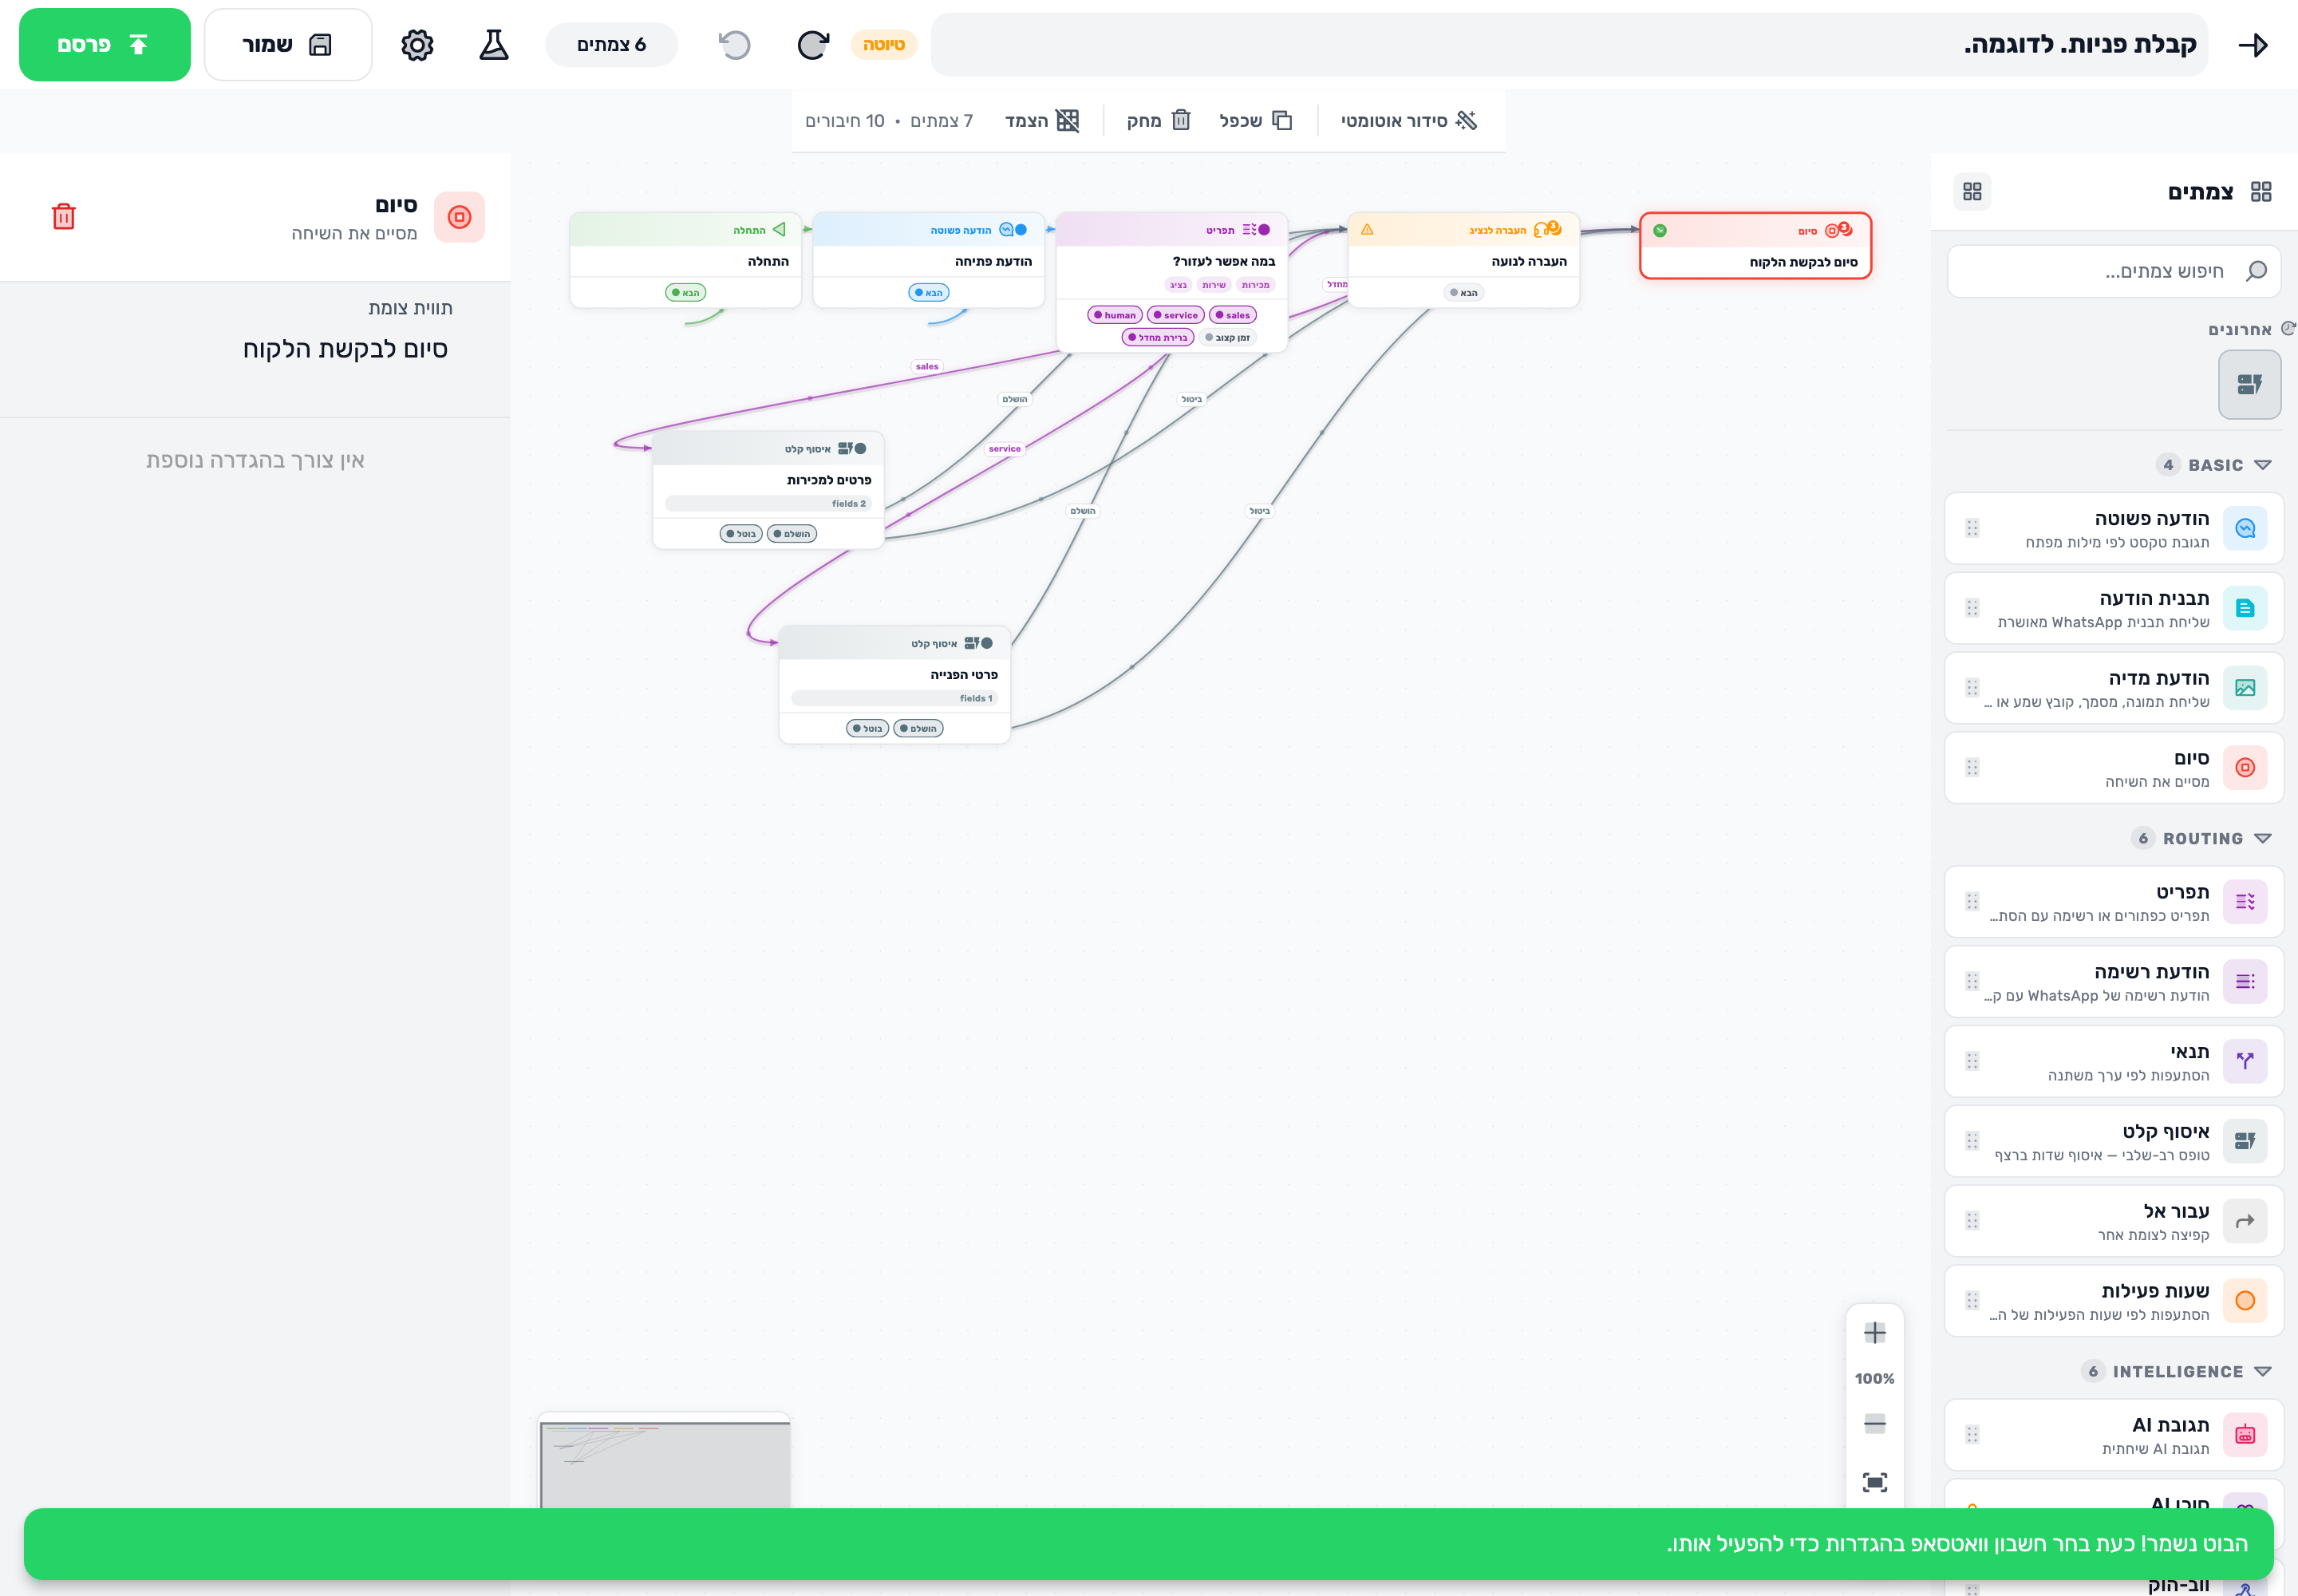Image resolution: width=2298 pixels, height=1596 pixels.
Task: Zoom in using the plus icon
Action: [x=1875, y=1333]
